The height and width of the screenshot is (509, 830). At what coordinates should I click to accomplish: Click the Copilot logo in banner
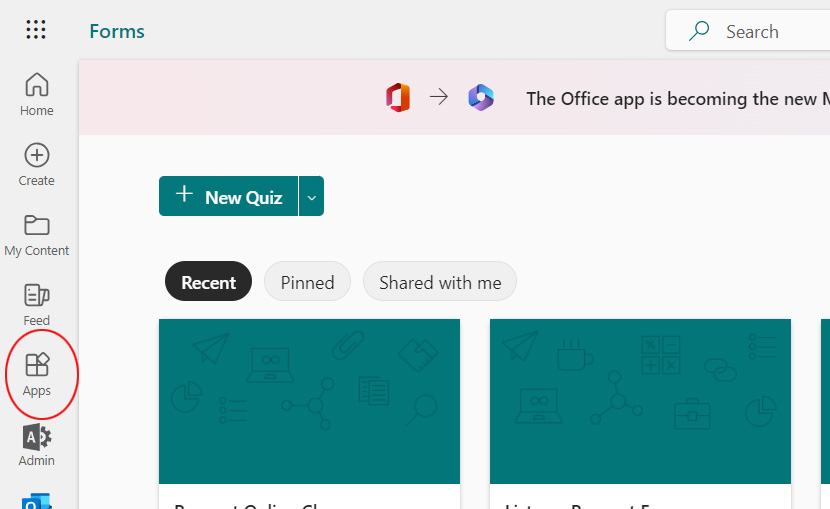pos(481,98)
